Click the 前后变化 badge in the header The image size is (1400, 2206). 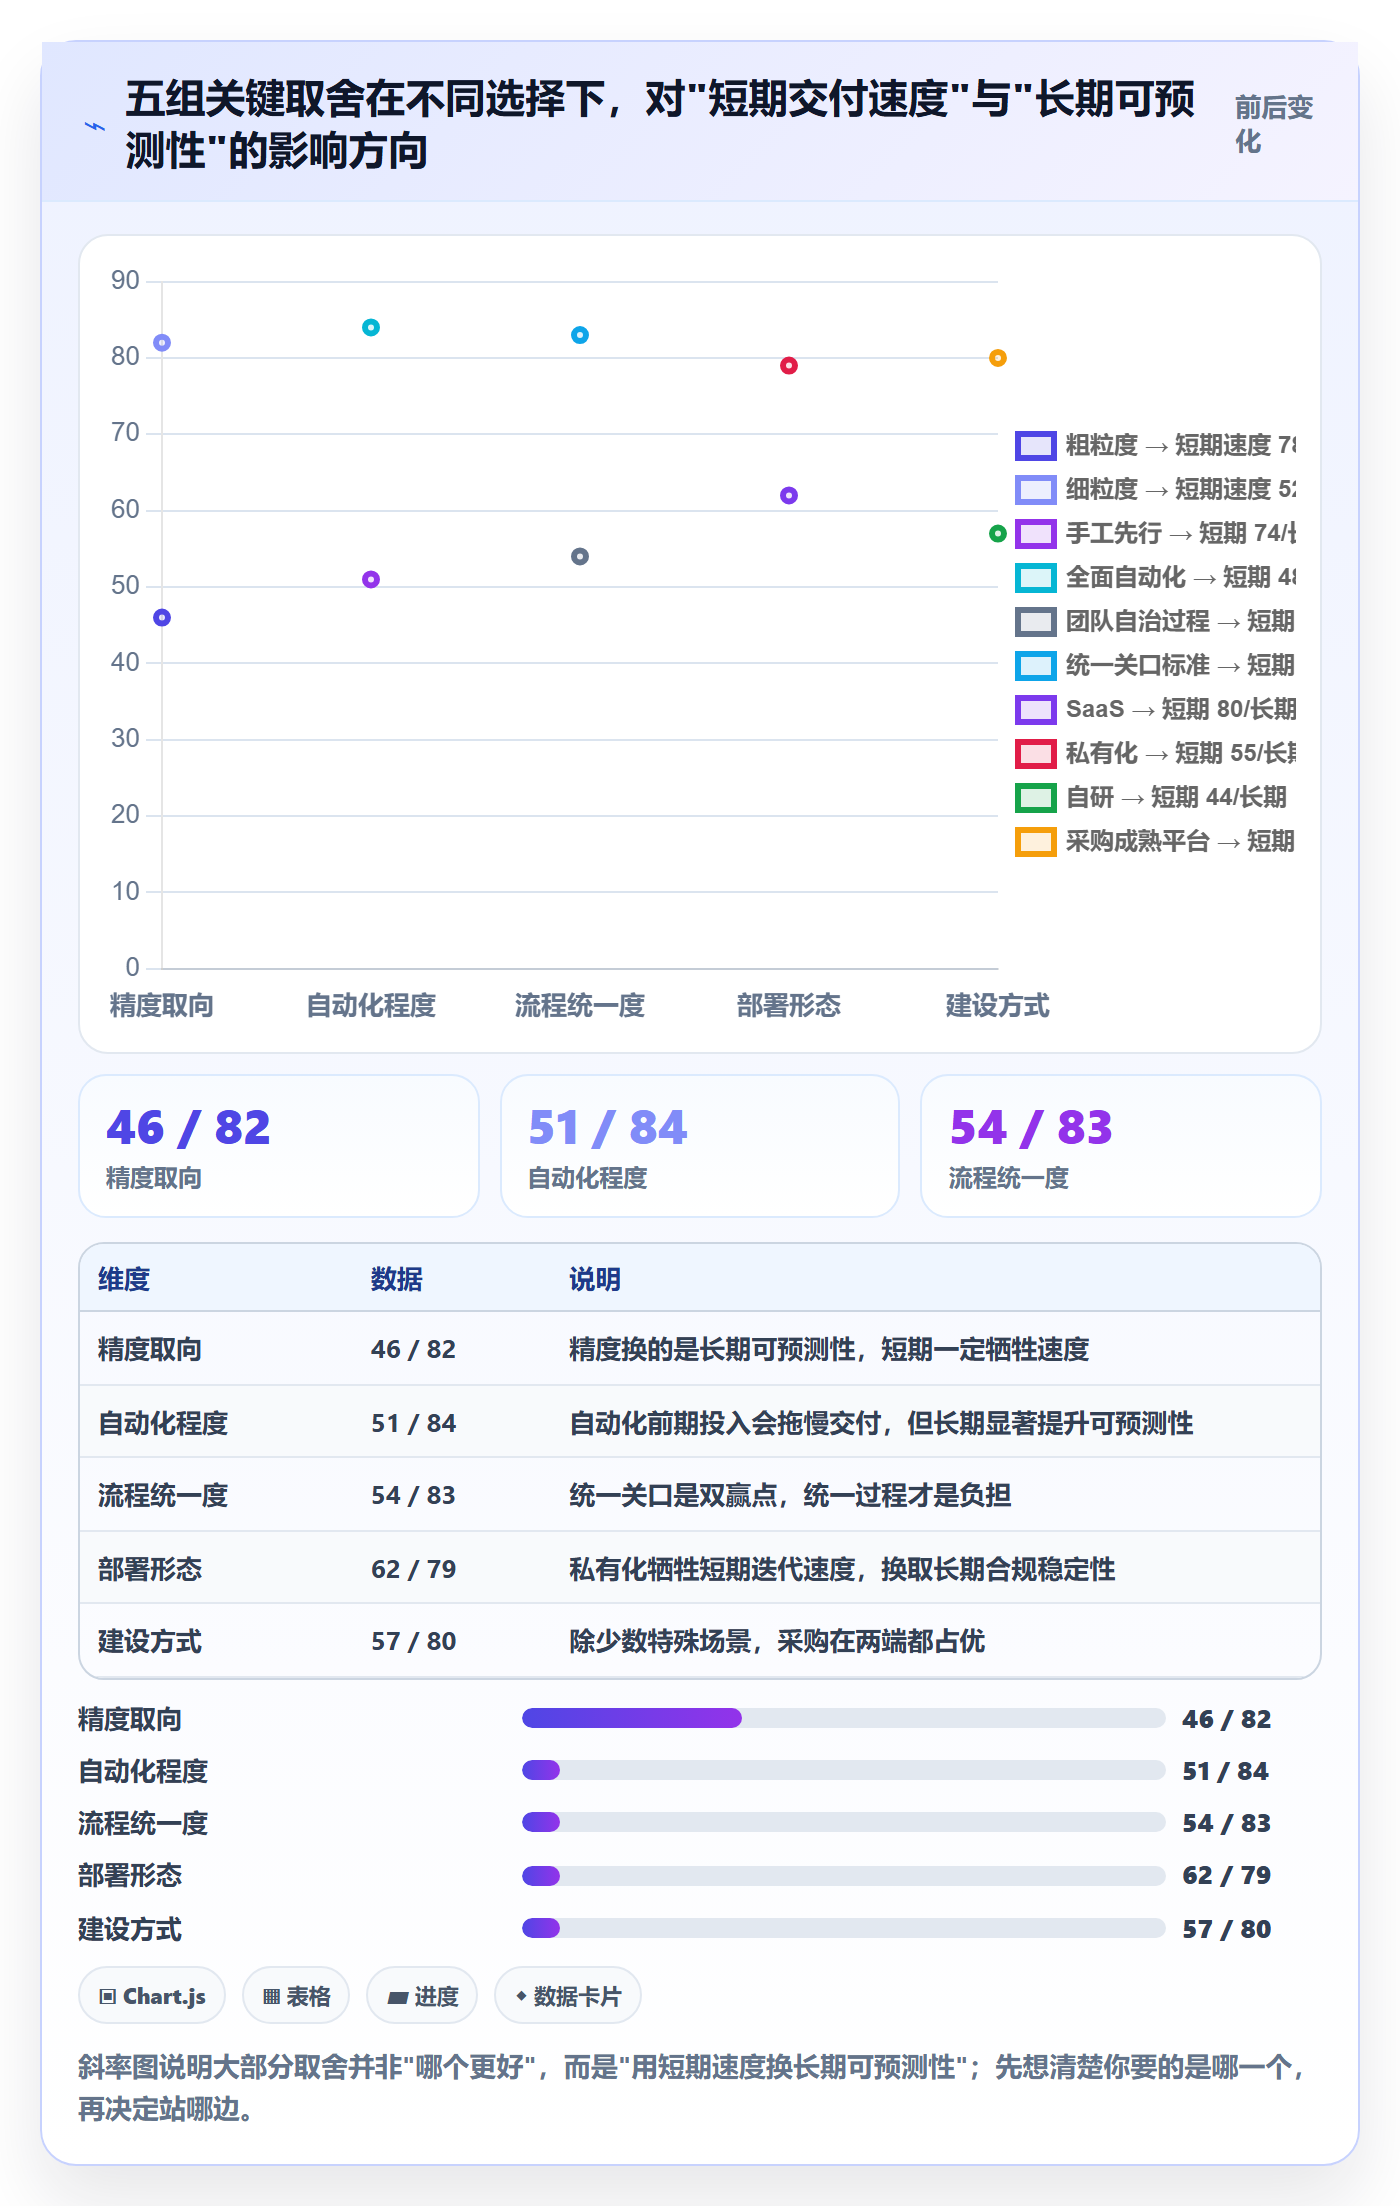click(1274, 125)
